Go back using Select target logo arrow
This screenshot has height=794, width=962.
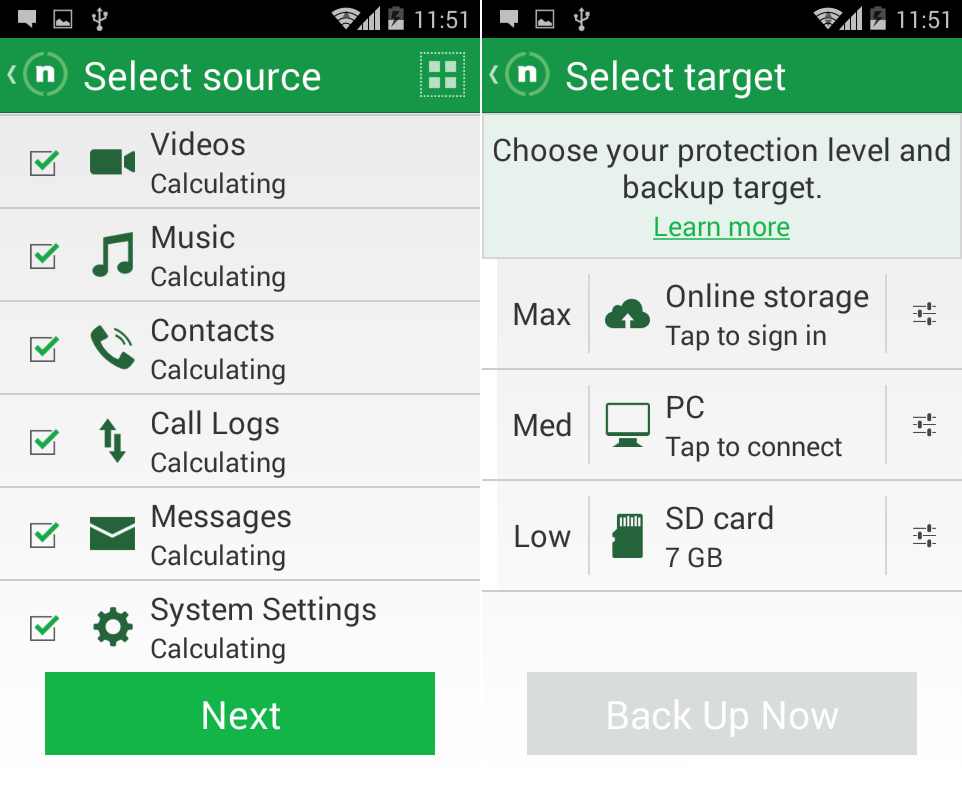[519, 75]
